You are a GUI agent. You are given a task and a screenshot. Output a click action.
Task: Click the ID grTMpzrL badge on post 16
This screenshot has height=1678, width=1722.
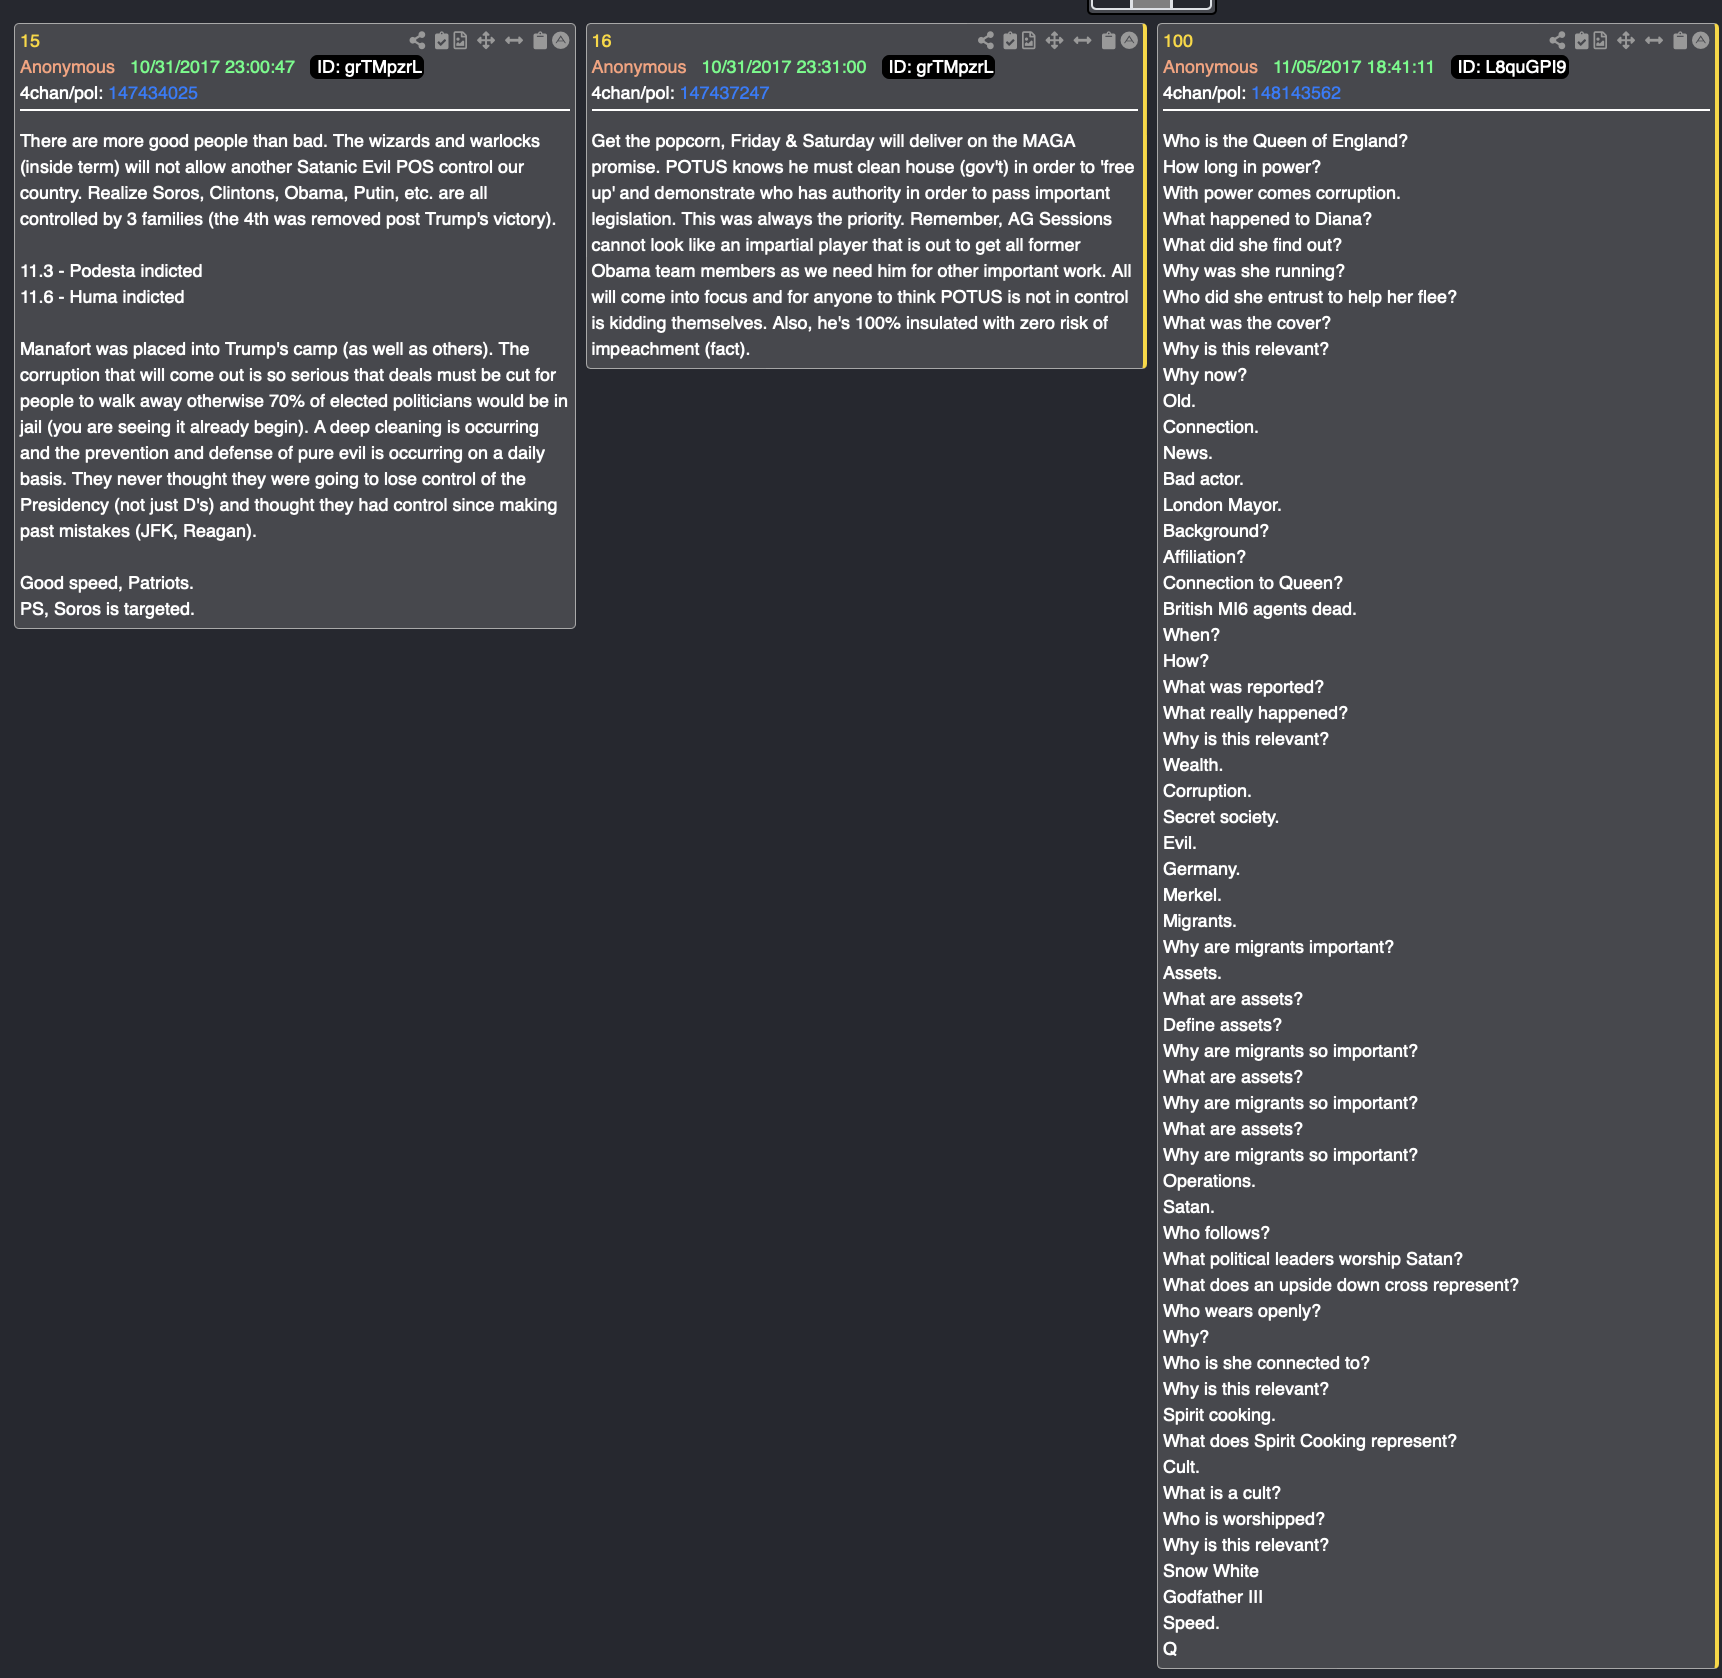click(x=939, y=67)
